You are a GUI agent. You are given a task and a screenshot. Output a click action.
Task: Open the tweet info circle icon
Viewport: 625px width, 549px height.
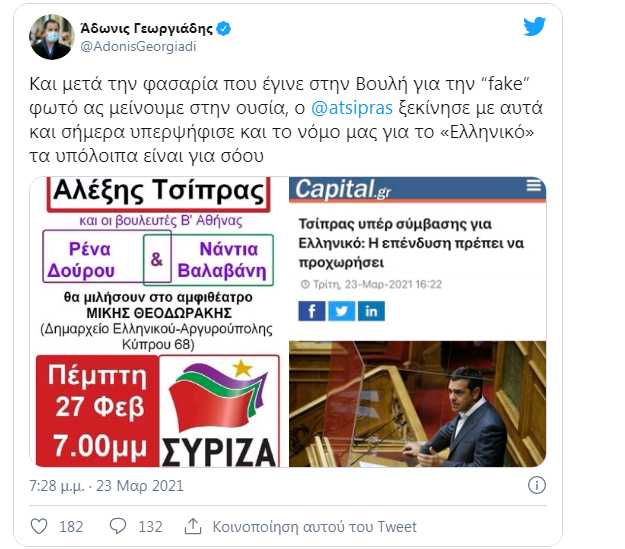(x=537, y=485)
